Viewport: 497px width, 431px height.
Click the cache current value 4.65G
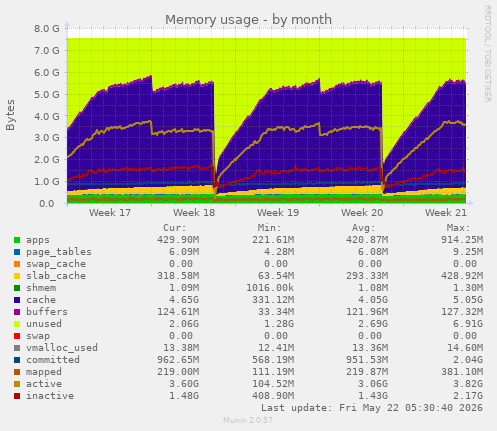coord(184,300)
